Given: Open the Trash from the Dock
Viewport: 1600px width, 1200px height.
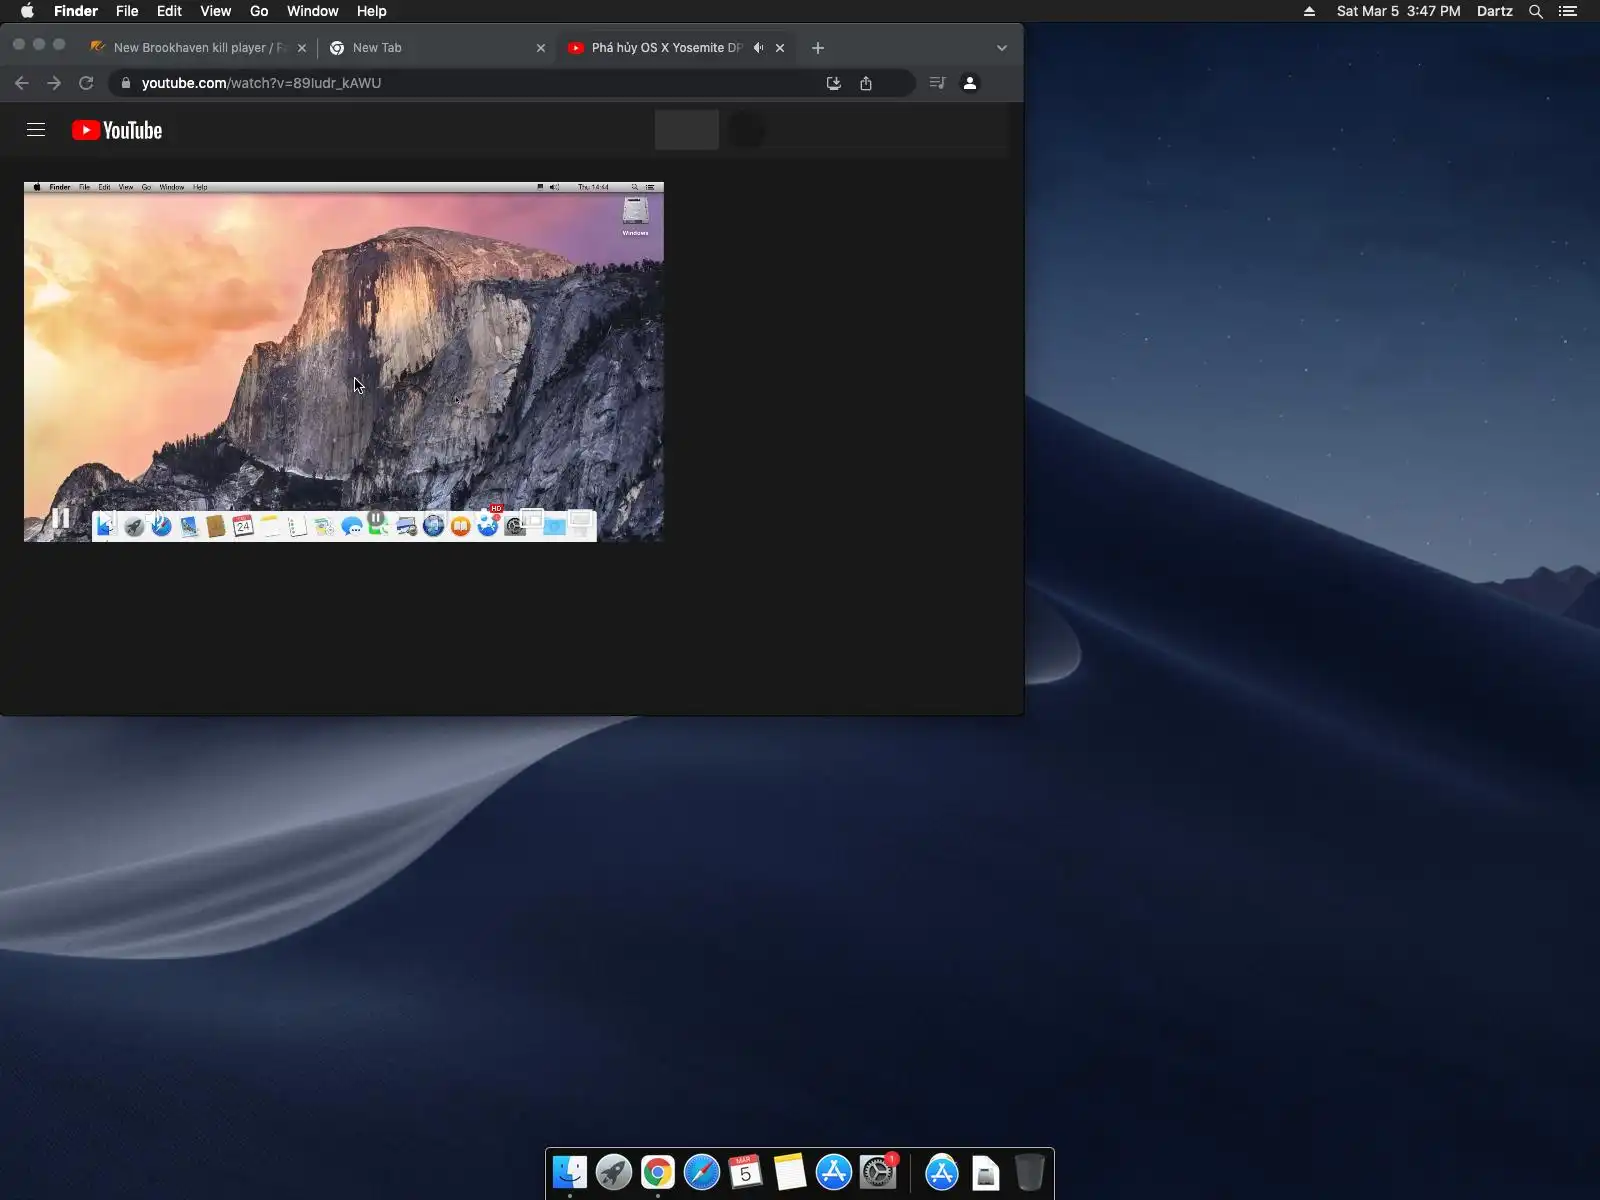Looking at the screenshot, I should [1030, 1172].
